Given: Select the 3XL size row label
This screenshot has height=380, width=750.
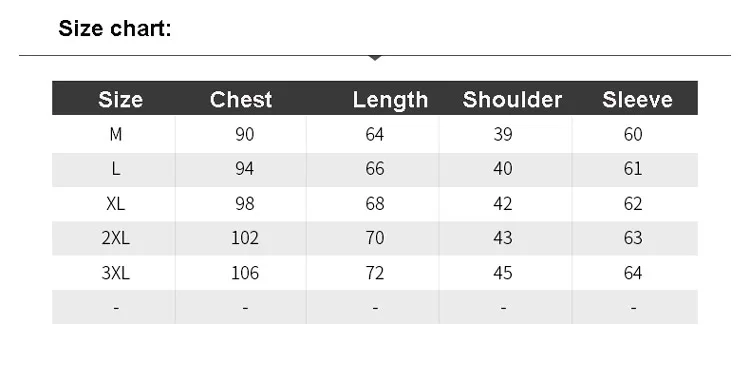Looking at the screenshot, I should pos(116,273).
